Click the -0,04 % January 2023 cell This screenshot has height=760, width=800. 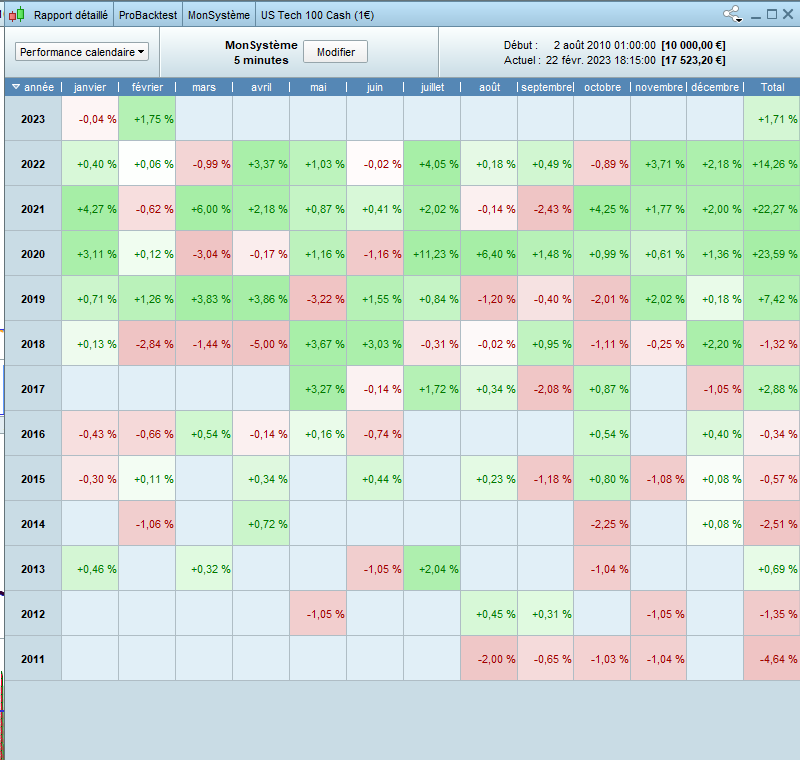90,119
